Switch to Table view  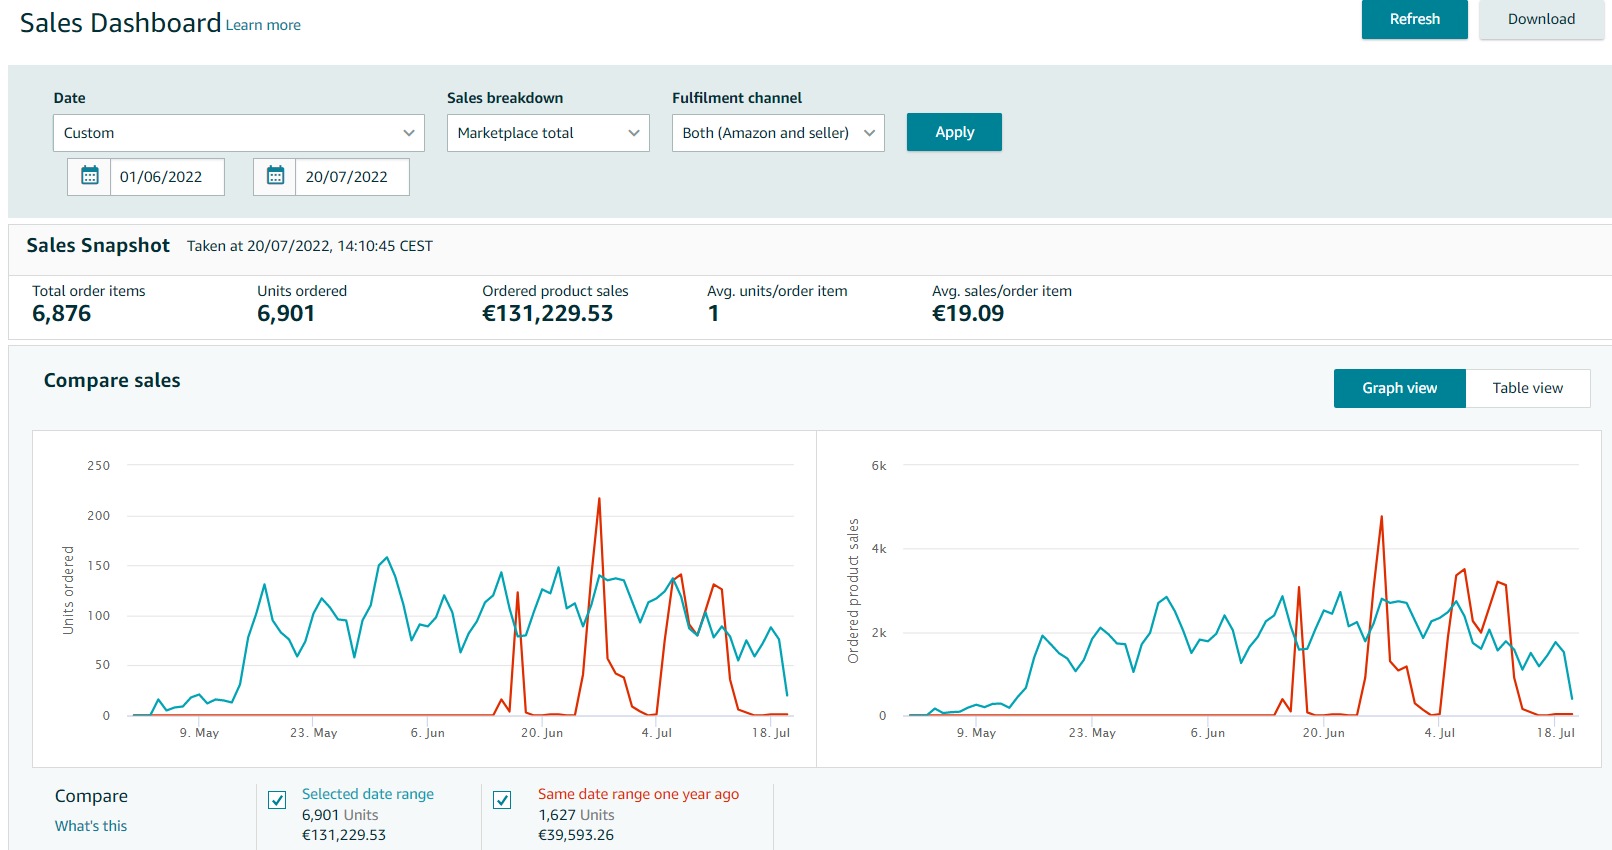coord(1527,388)
